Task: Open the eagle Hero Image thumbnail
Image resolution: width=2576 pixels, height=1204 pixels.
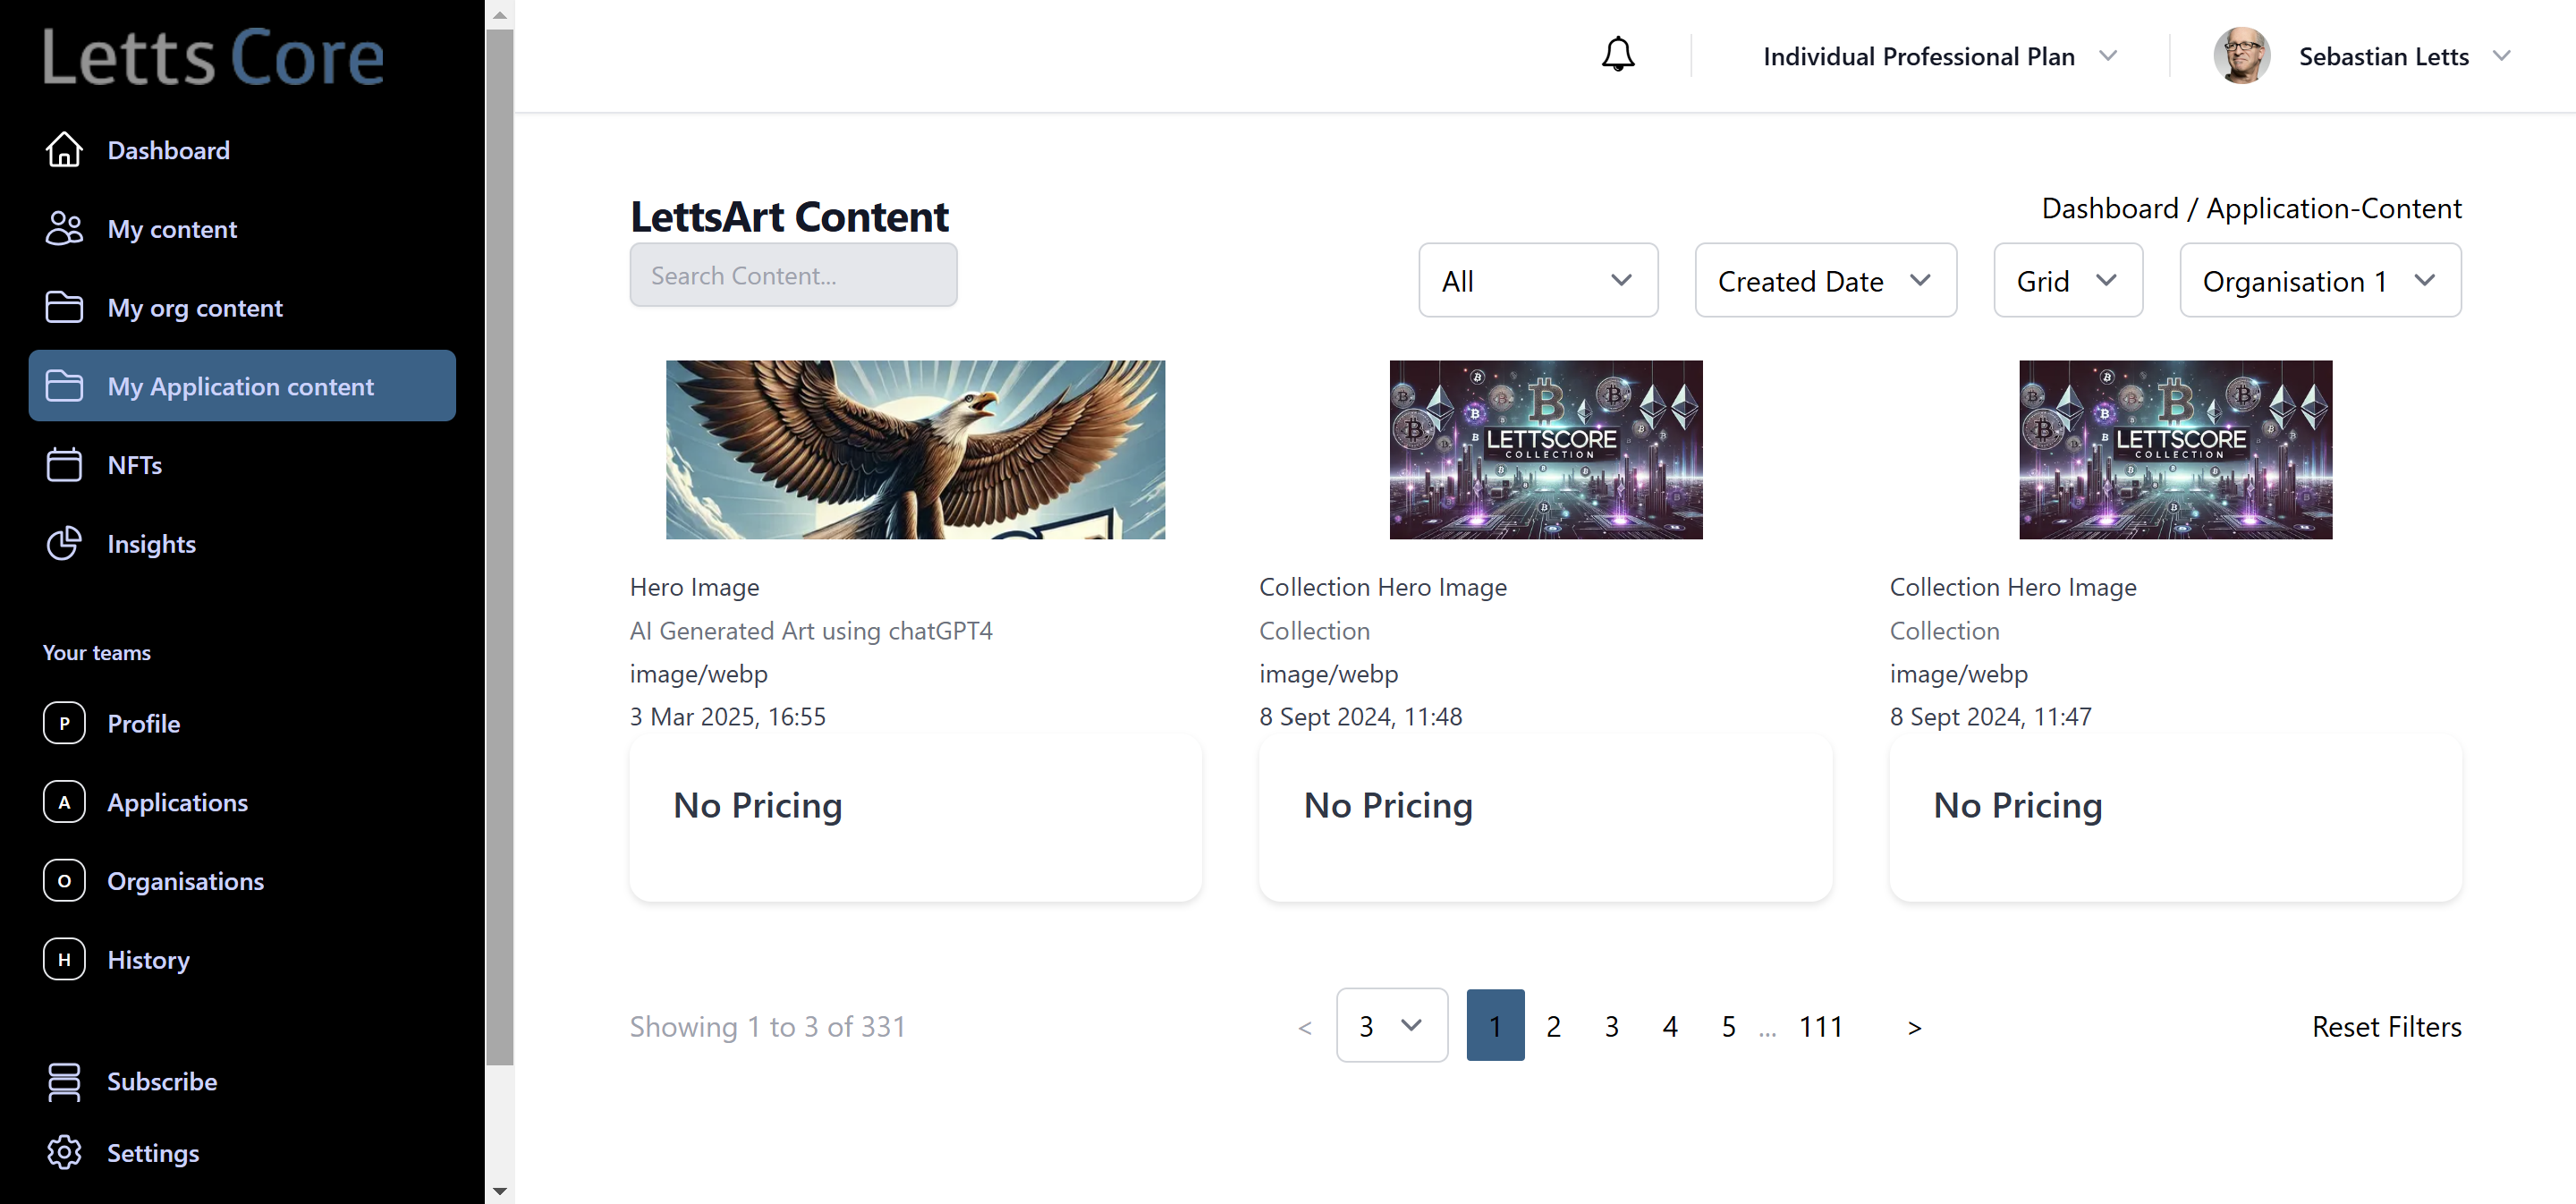Action: click(915, 450)
